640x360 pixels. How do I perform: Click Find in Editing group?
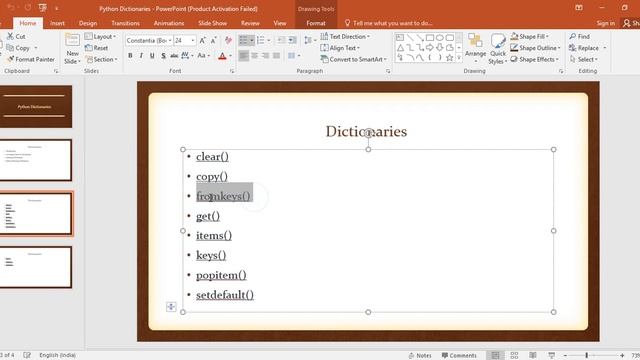[x=580, y=36]
